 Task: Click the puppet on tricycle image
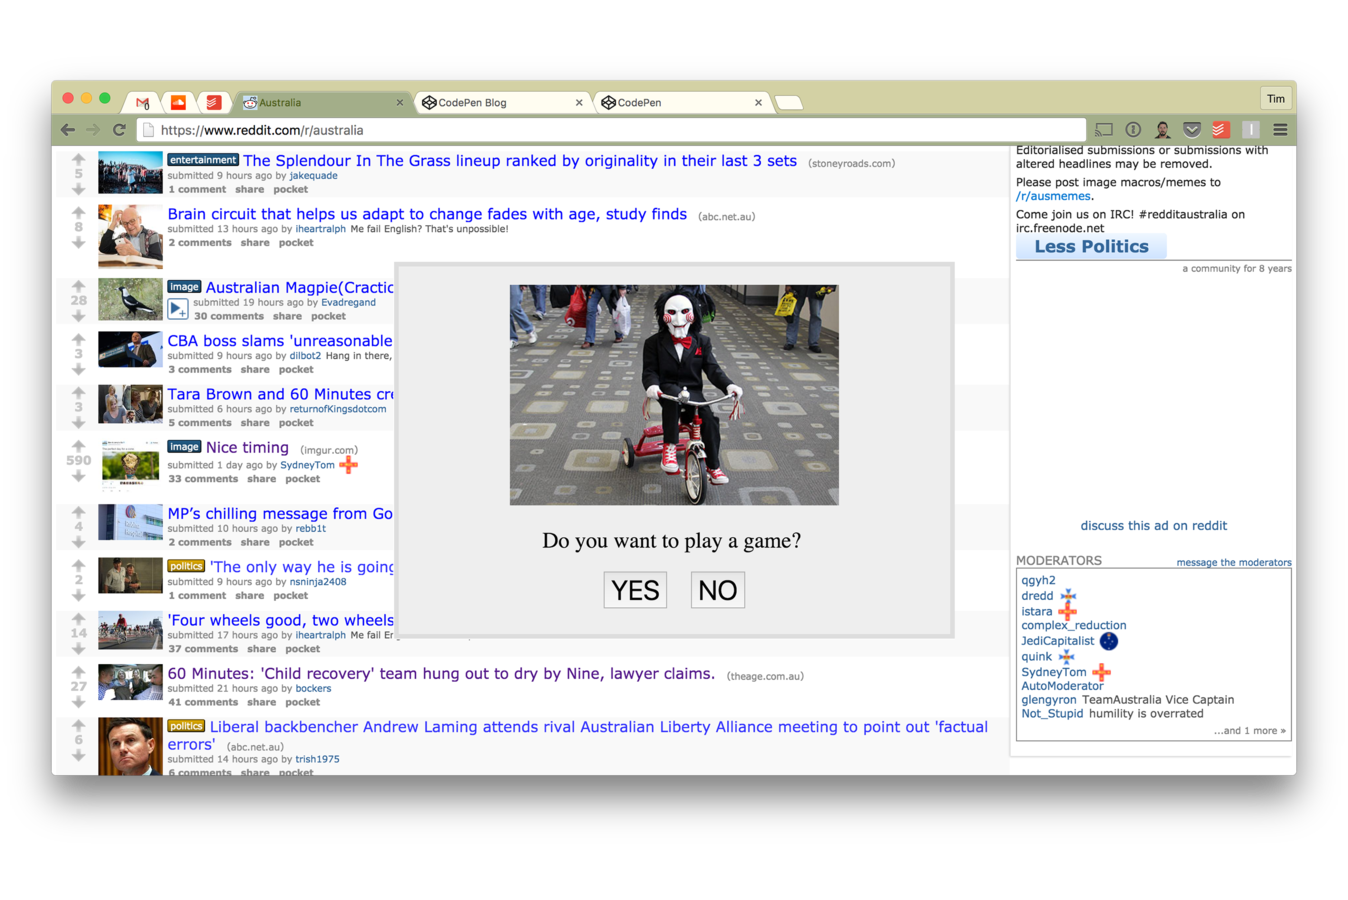pos(674,395)
